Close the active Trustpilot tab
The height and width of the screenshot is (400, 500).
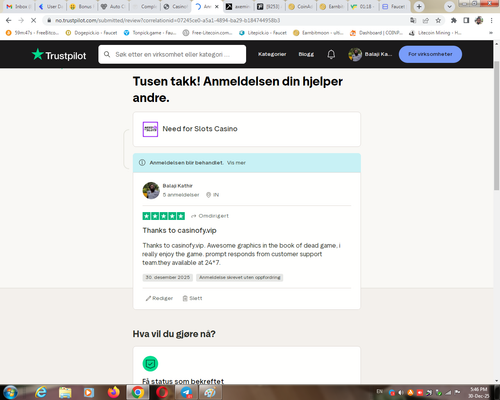pyautogui.click(x=217, y=6)
